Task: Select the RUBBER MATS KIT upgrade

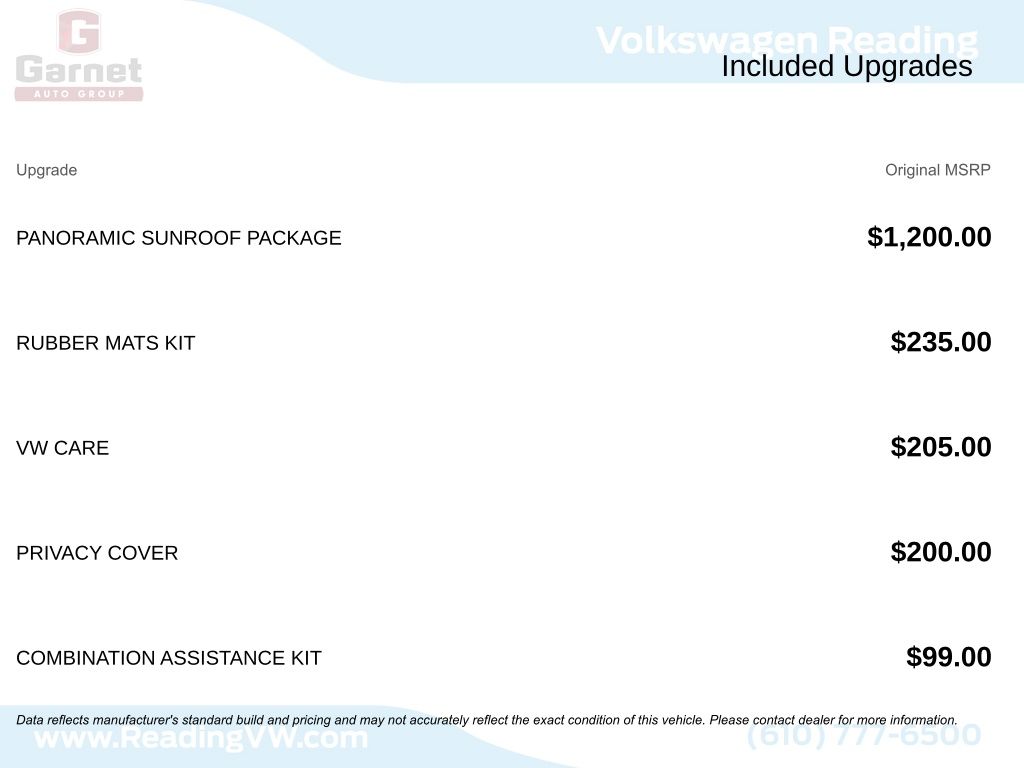Action: (105, 343)
